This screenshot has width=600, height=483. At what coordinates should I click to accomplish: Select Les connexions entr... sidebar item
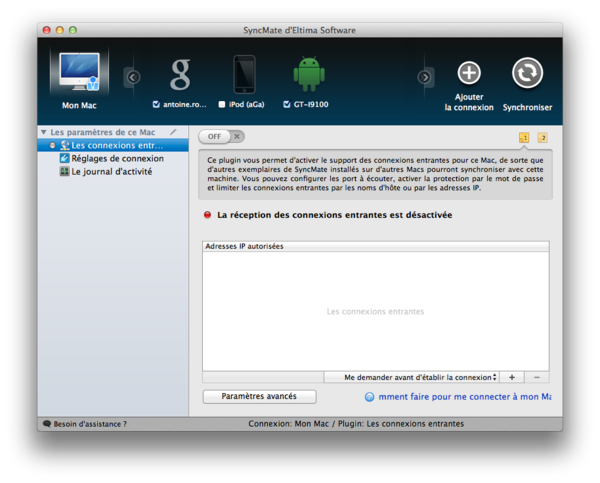113,145
